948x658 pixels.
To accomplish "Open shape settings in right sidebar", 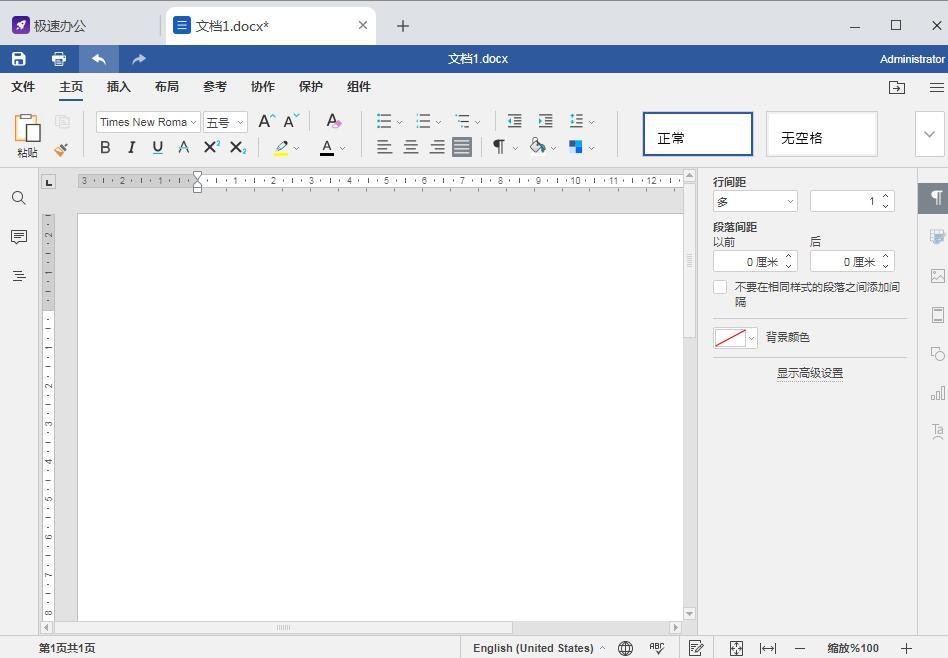I will 937,354.
